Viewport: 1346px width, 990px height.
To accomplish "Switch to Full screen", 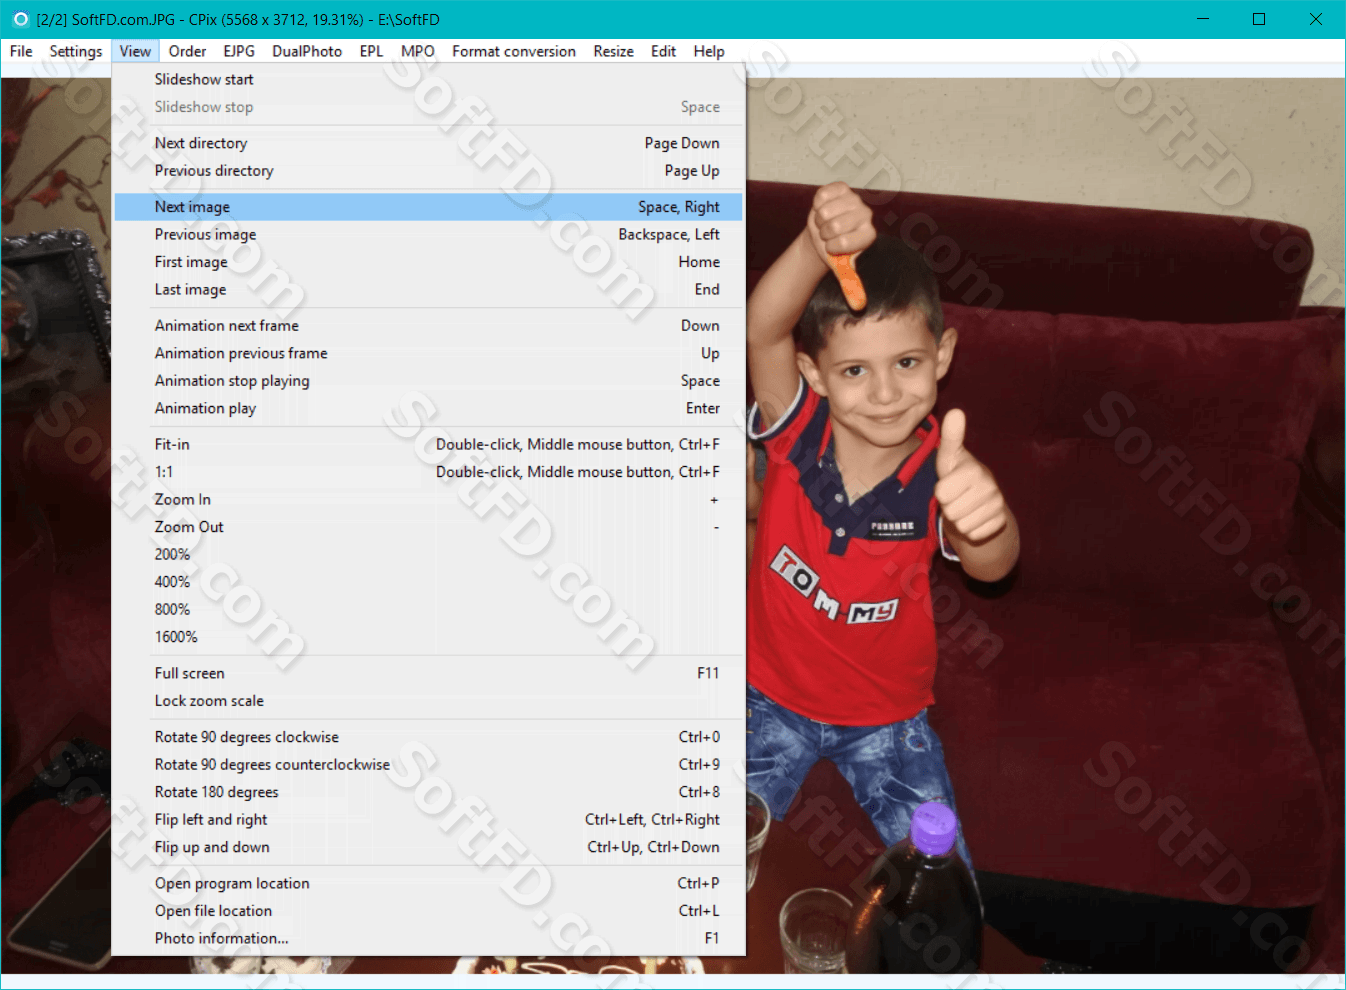I will (428, 673).
